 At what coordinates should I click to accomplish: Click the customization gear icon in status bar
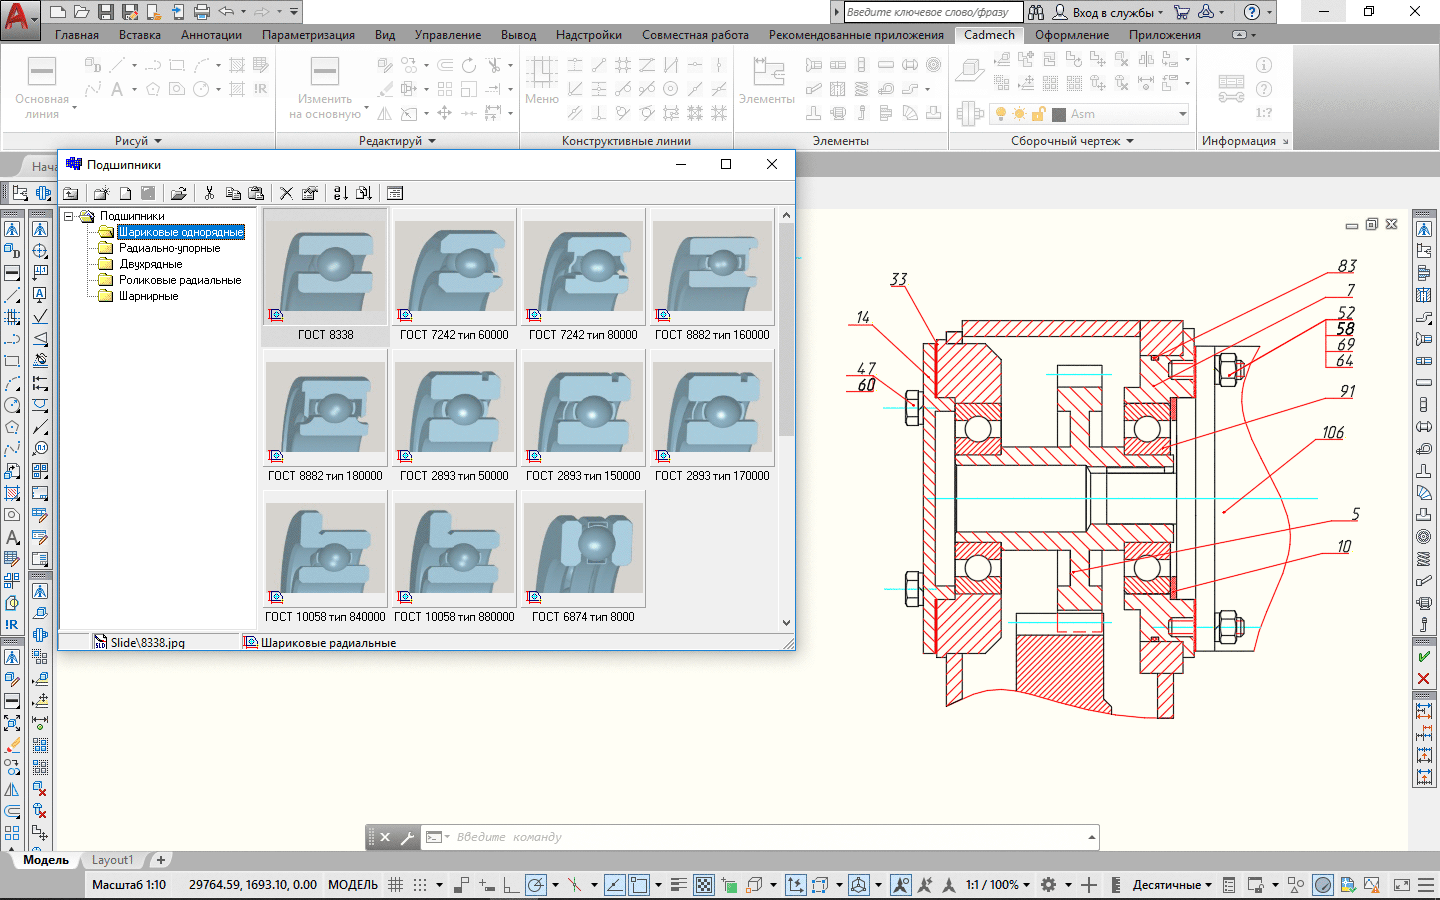[x=1048, y=885]
